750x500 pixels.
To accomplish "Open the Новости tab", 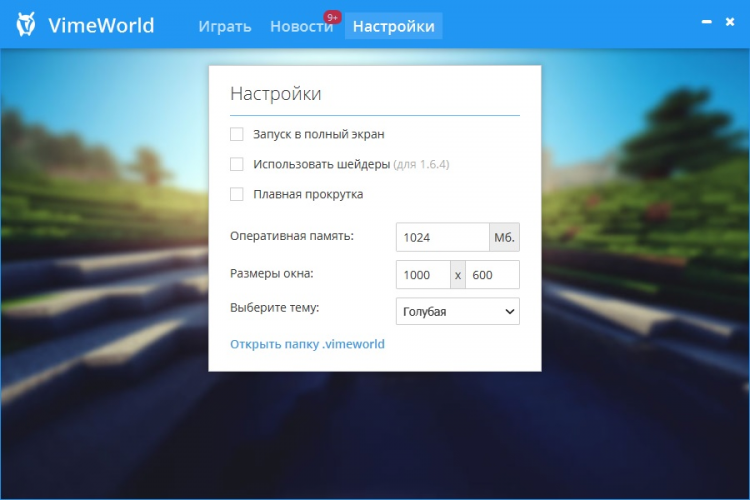I will pos(301,26).
